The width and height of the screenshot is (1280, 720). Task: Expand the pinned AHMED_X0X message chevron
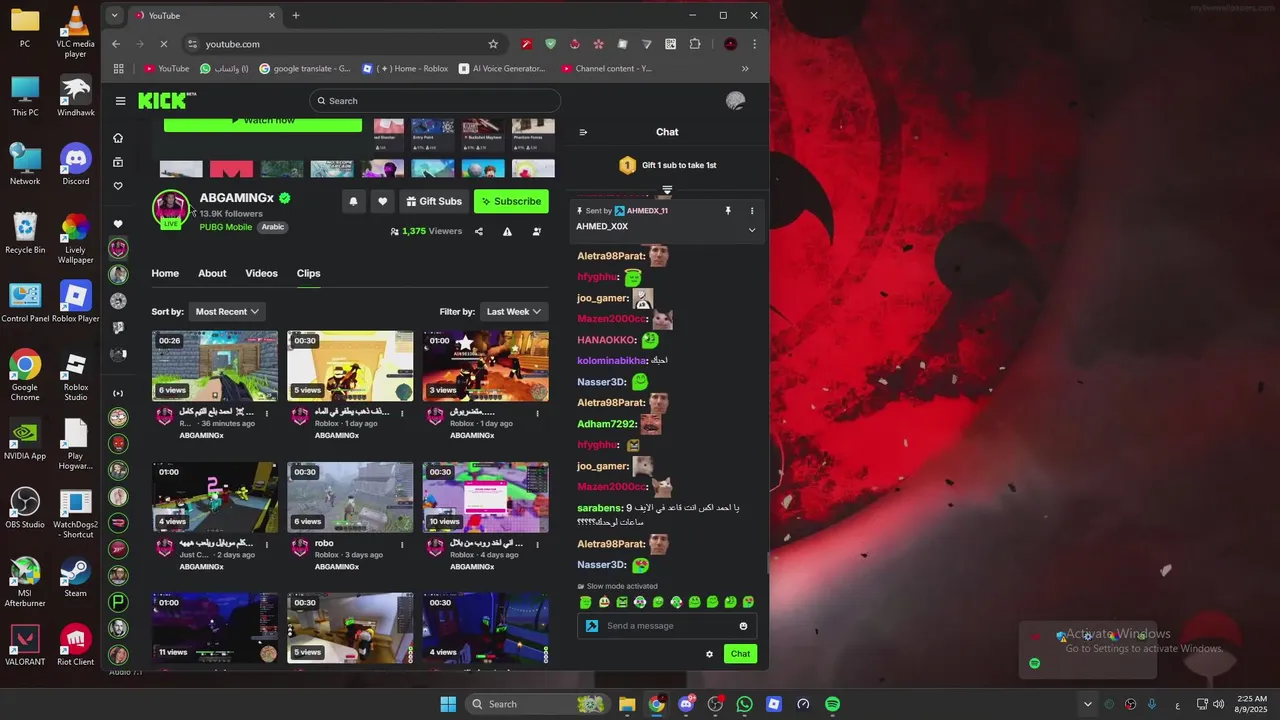[x=752, y=229]
